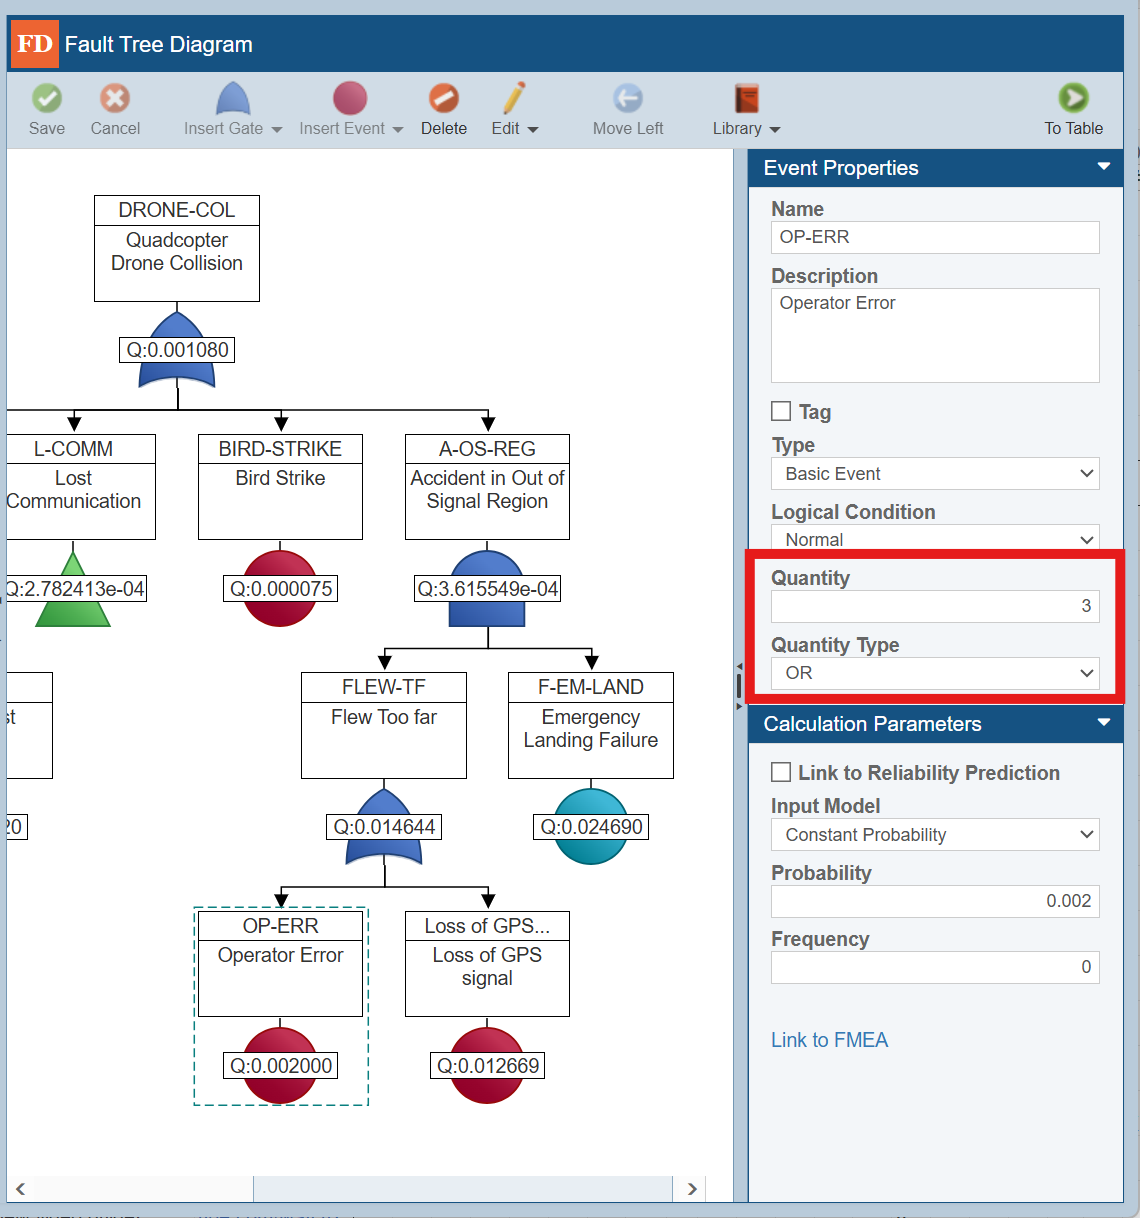Screen dimensions: 1140x1218
Task: Click the Edit toolbar icon
Action: click(x=508, y=108)
